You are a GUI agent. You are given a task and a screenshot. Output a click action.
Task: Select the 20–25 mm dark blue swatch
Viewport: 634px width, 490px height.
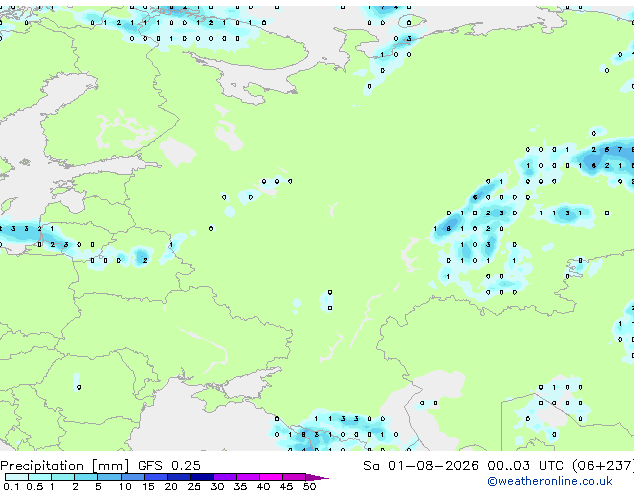[178, 477]
